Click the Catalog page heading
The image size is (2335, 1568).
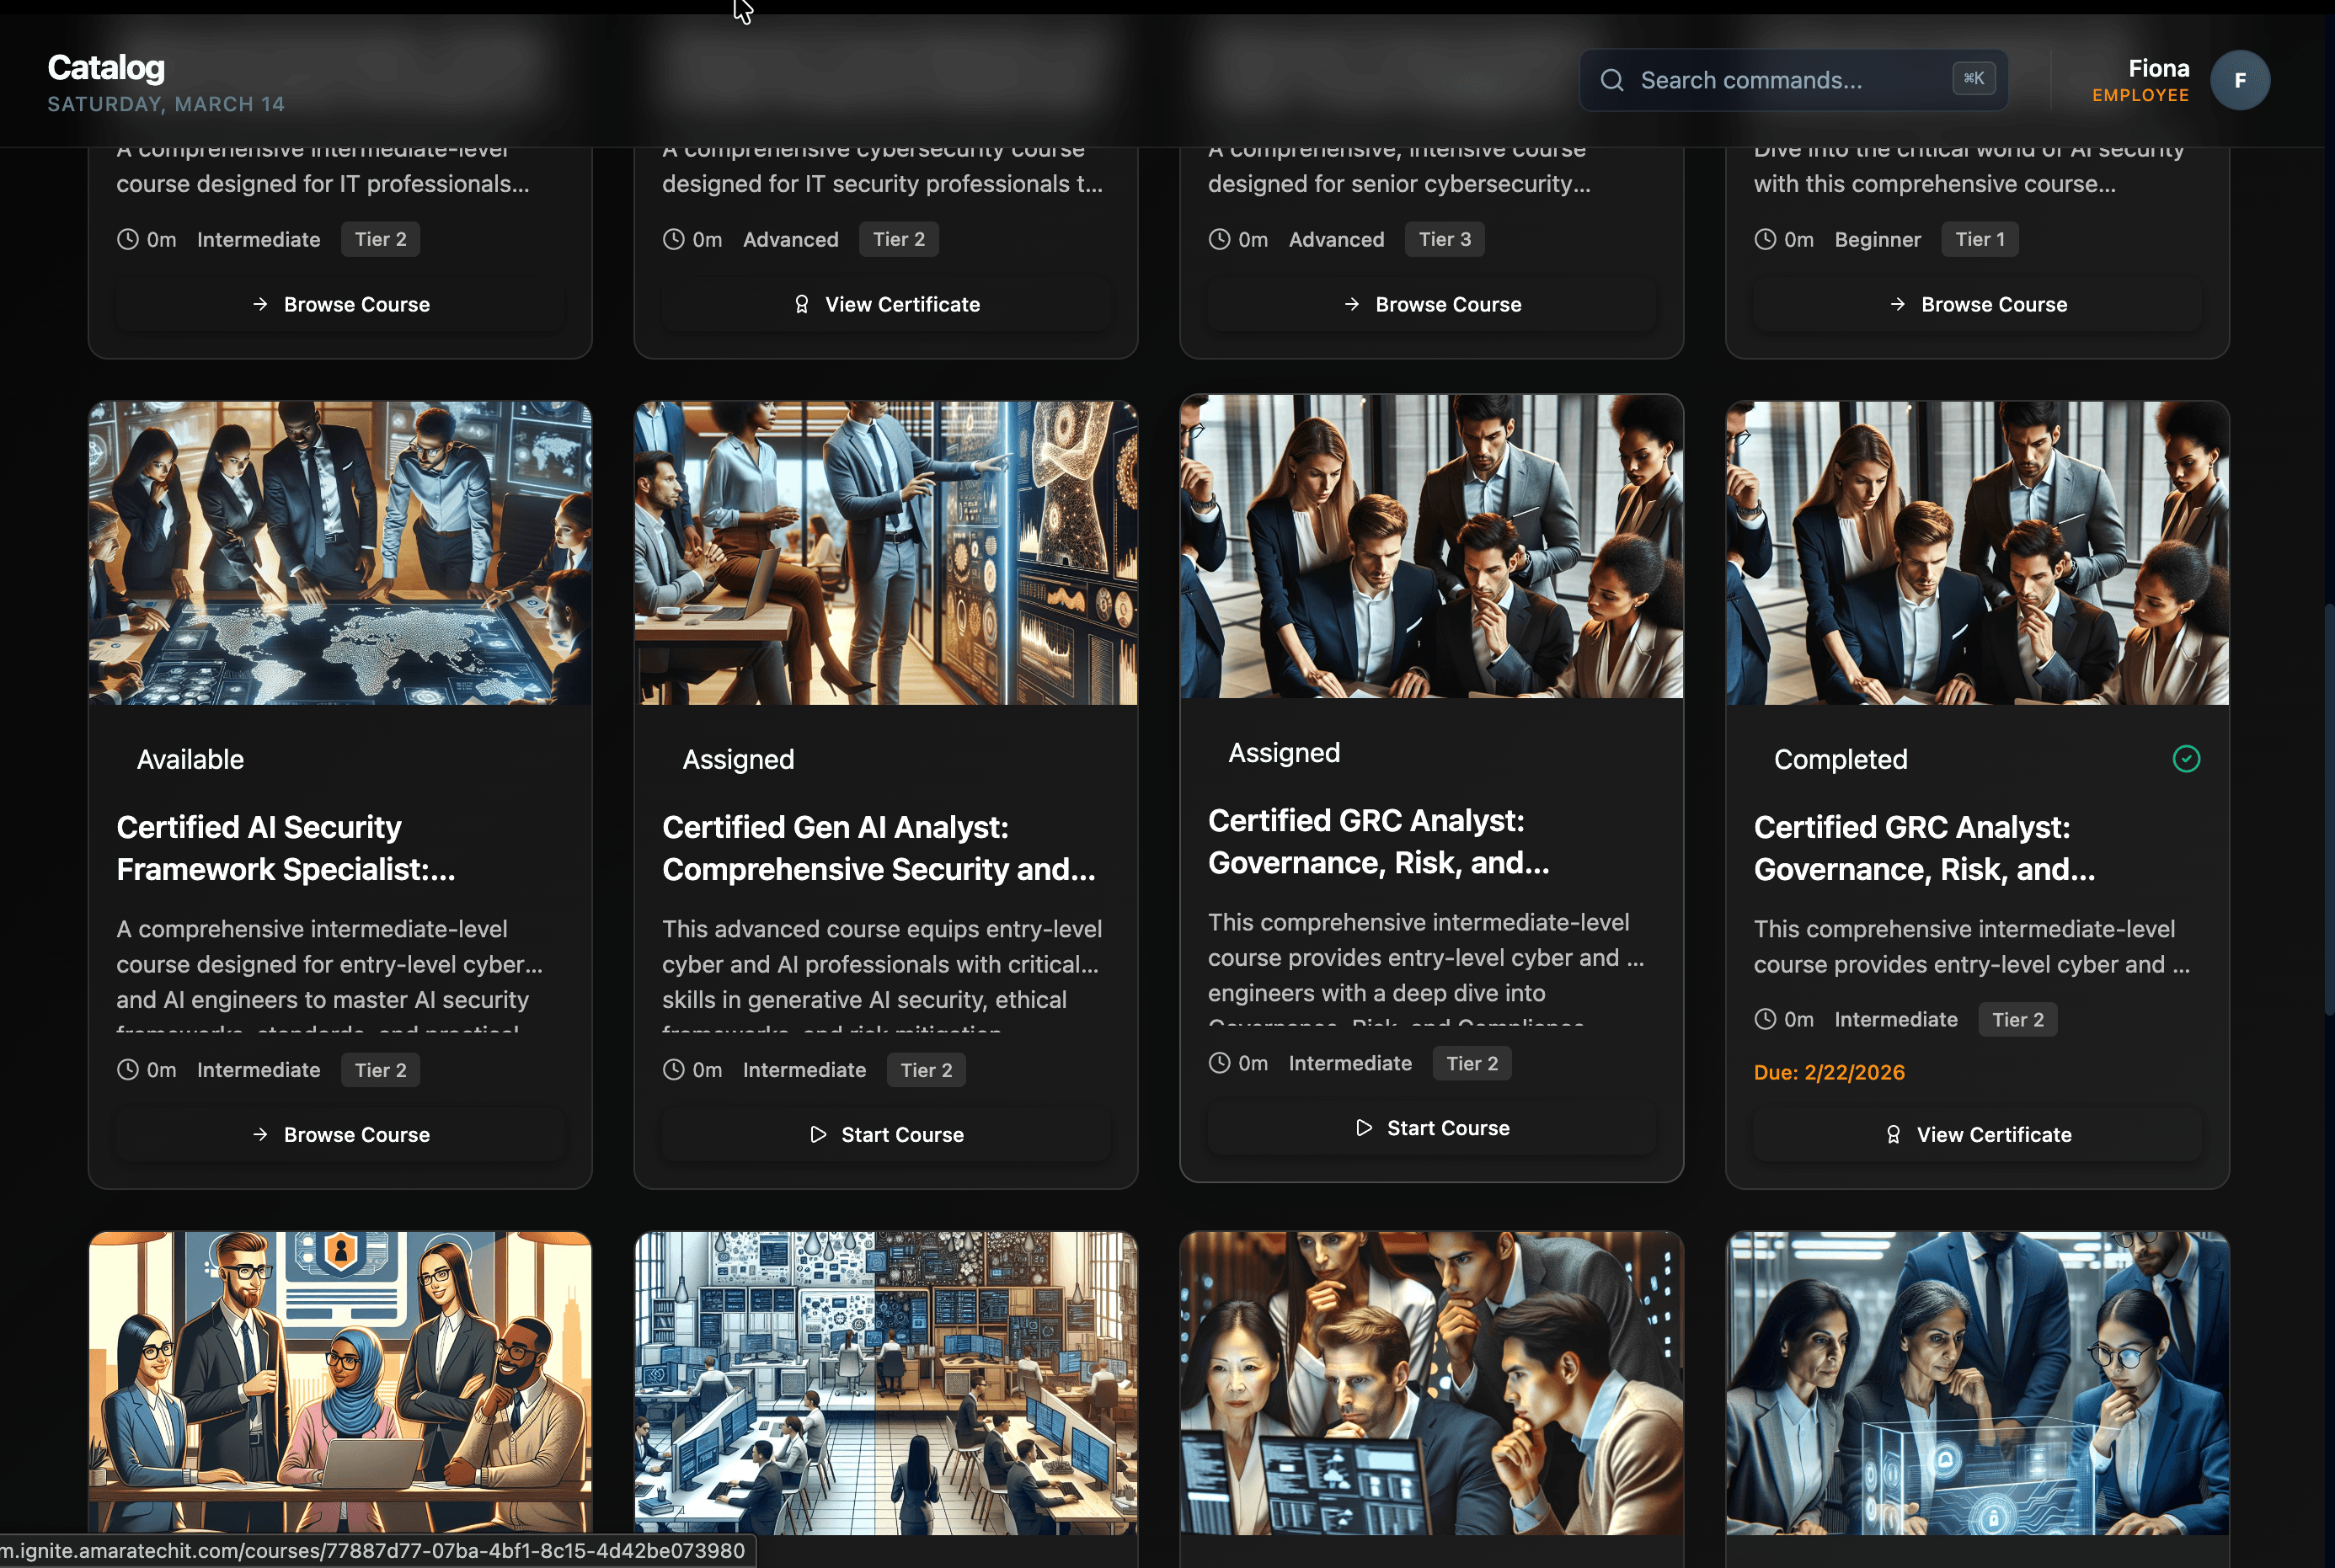coord(106,68)
